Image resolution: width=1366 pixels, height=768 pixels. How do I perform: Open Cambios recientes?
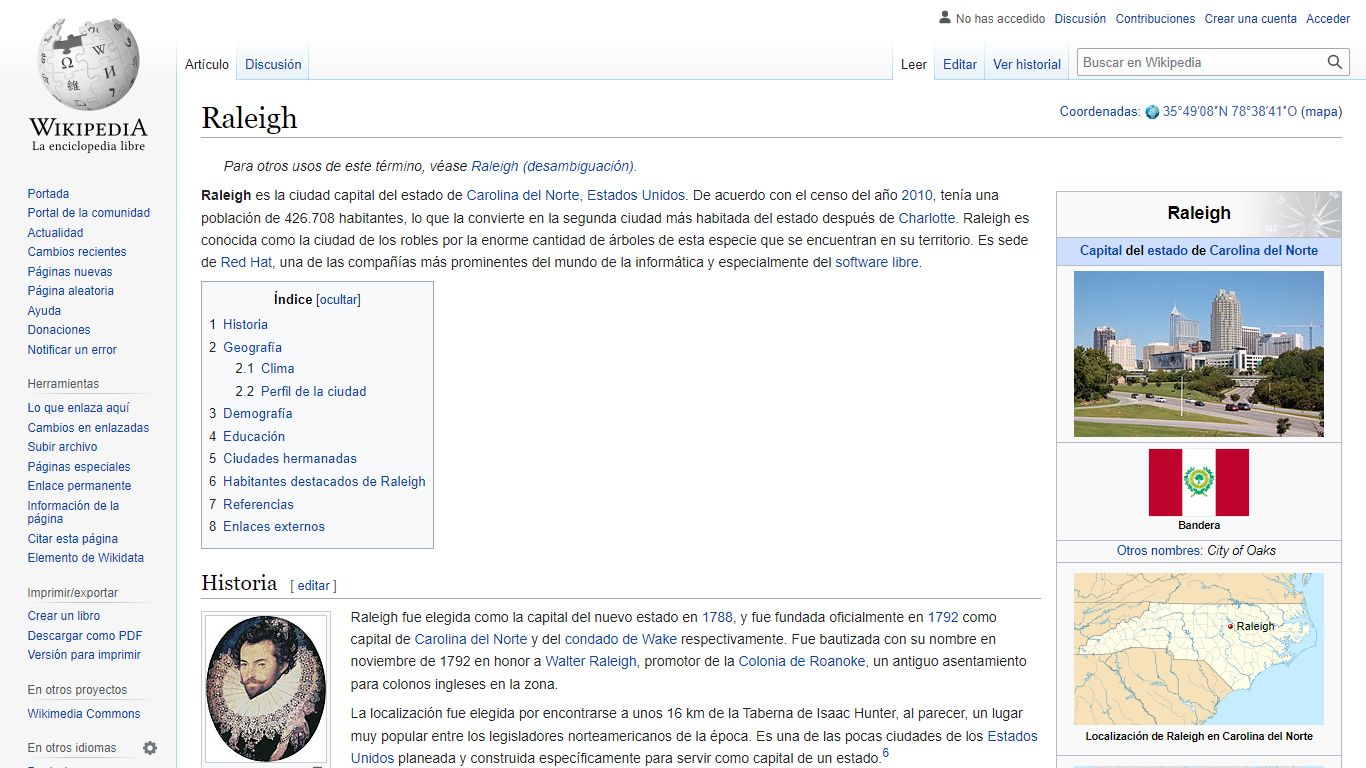[77, 252]
